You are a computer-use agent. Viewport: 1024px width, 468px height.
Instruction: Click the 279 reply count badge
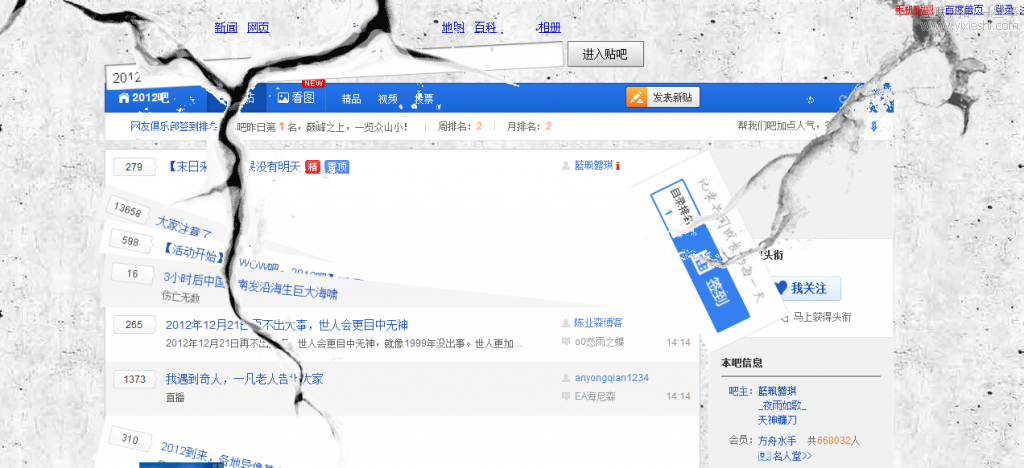click(x=134, y=167)
